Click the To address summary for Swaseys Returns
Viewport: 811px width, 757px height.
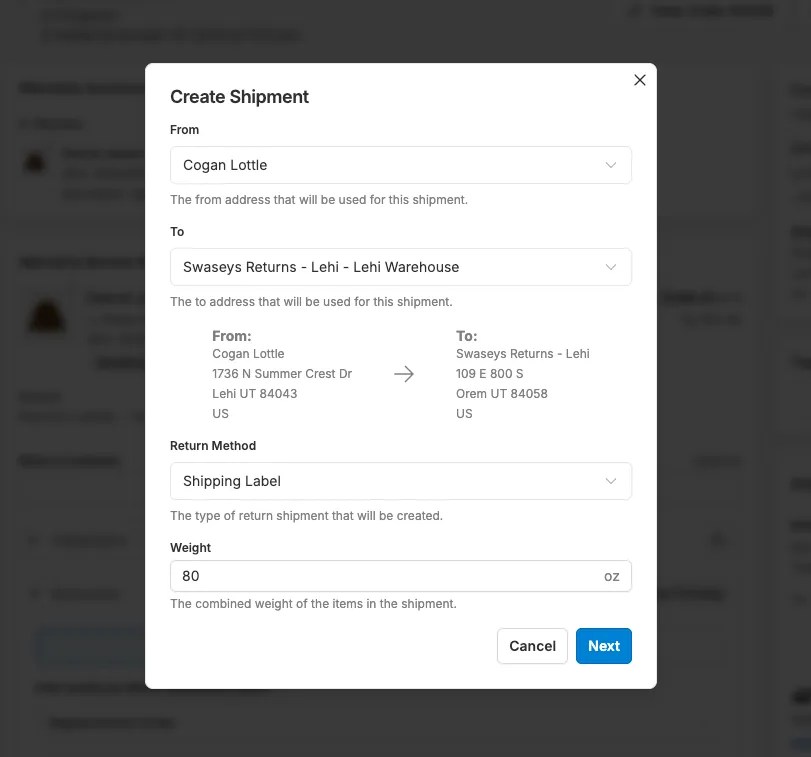[520, 374]
